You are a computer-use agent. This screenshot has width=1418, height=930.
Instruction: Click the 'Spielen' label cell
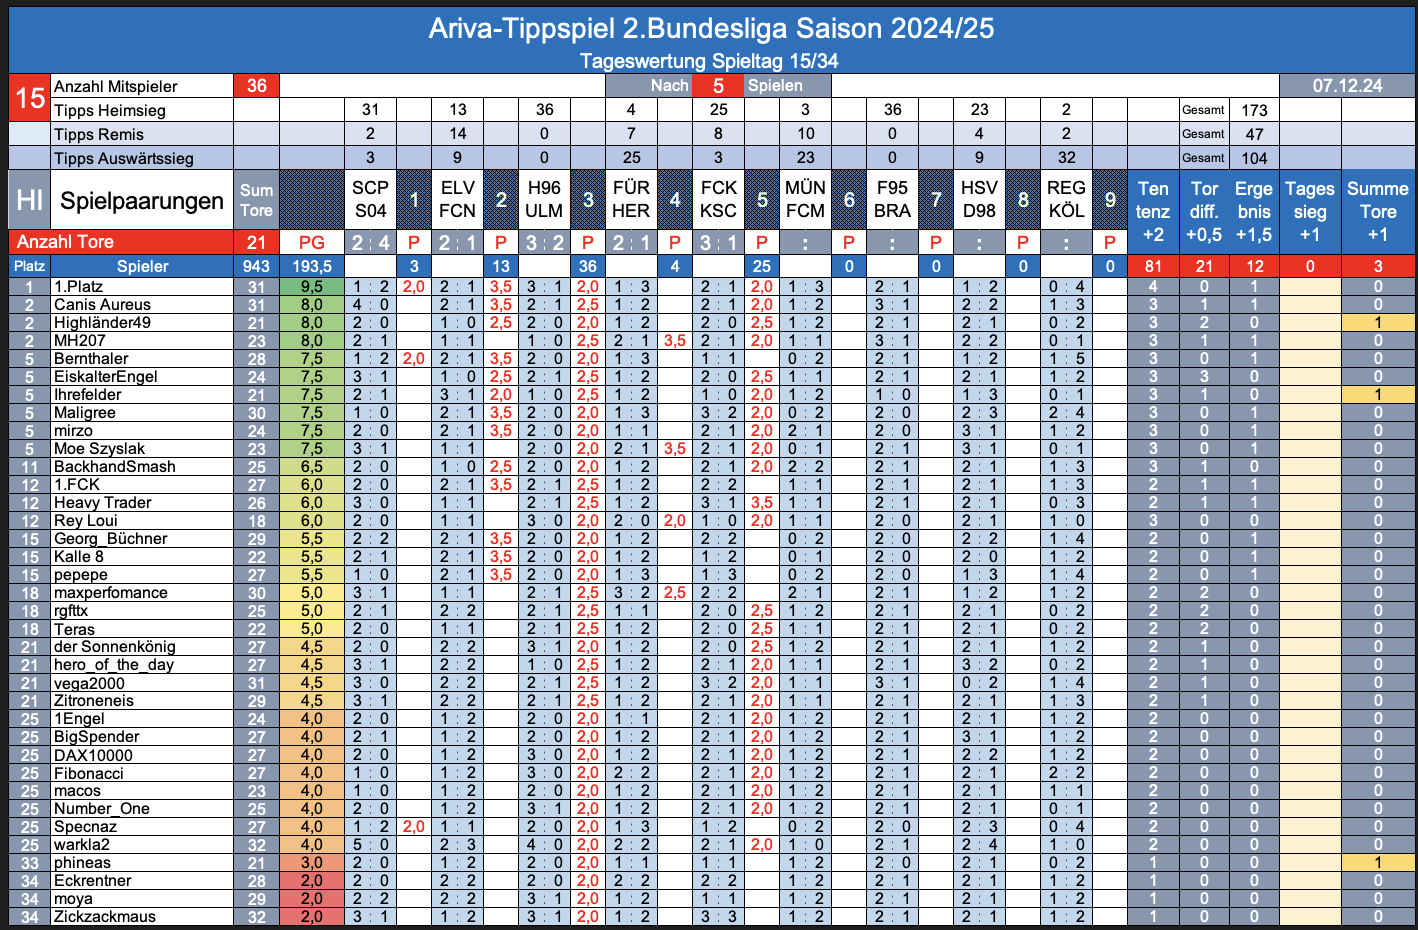click(x=775, y=86)
